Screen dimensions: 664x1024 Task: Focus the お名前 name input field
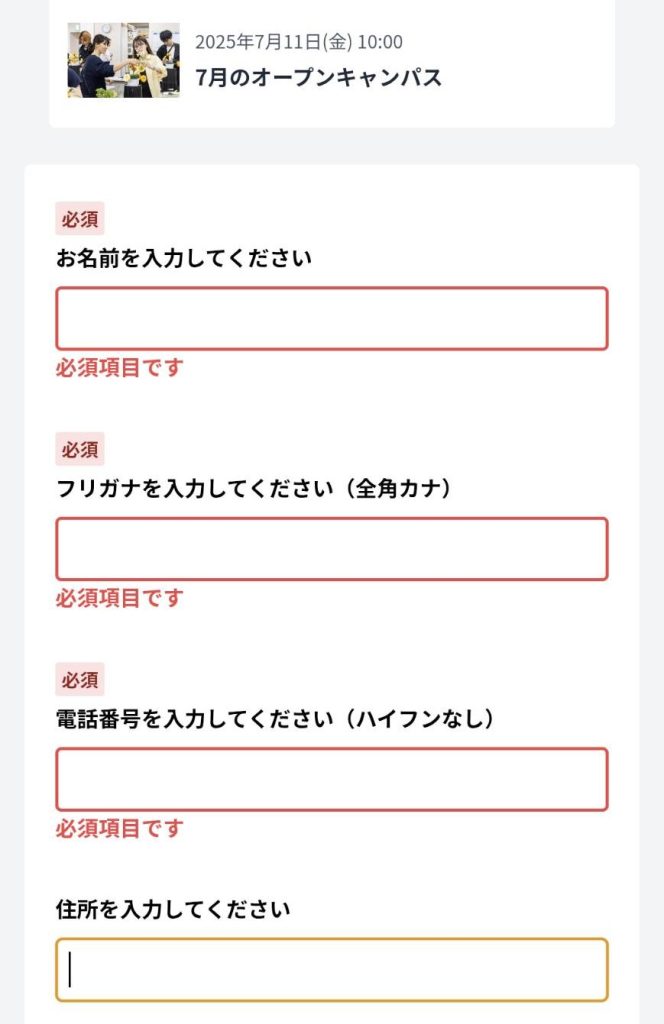[332, 319]
